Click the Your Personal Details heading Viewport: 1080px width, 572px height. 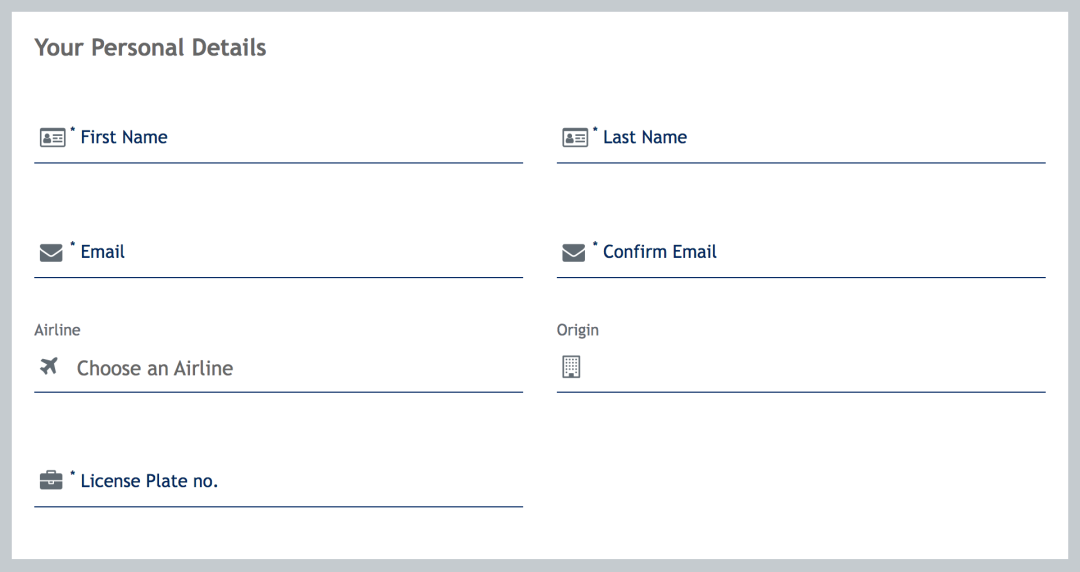point(150,48)
